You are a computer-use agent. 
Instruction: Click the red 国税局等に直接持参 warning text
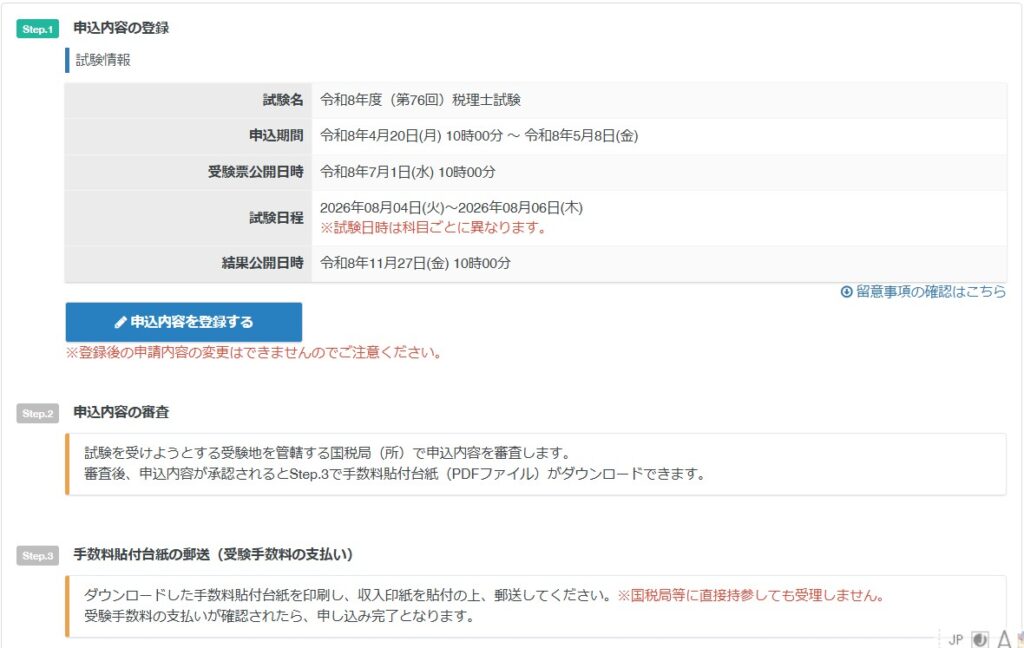pyautogui.click(x=750, y=596)
